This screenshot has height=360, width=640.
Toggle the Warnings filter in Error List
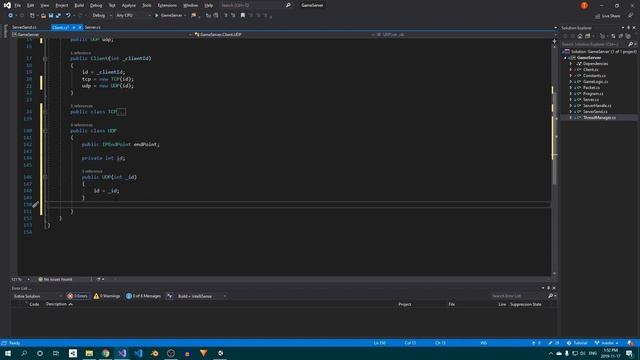click(107, 296)
